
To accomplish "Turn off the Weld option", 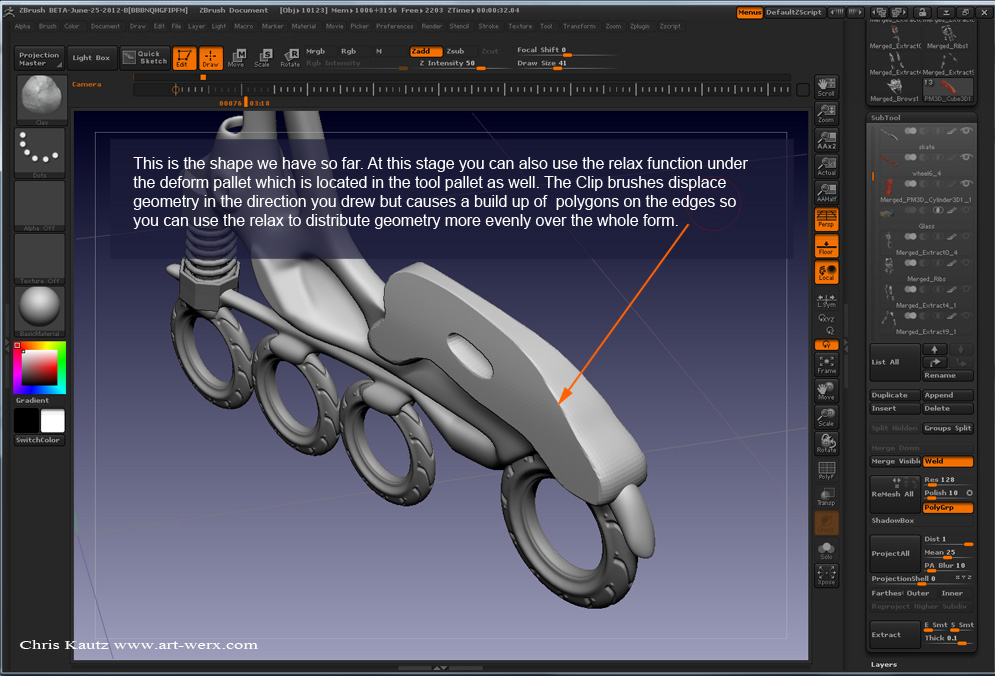I will [947, 461].
